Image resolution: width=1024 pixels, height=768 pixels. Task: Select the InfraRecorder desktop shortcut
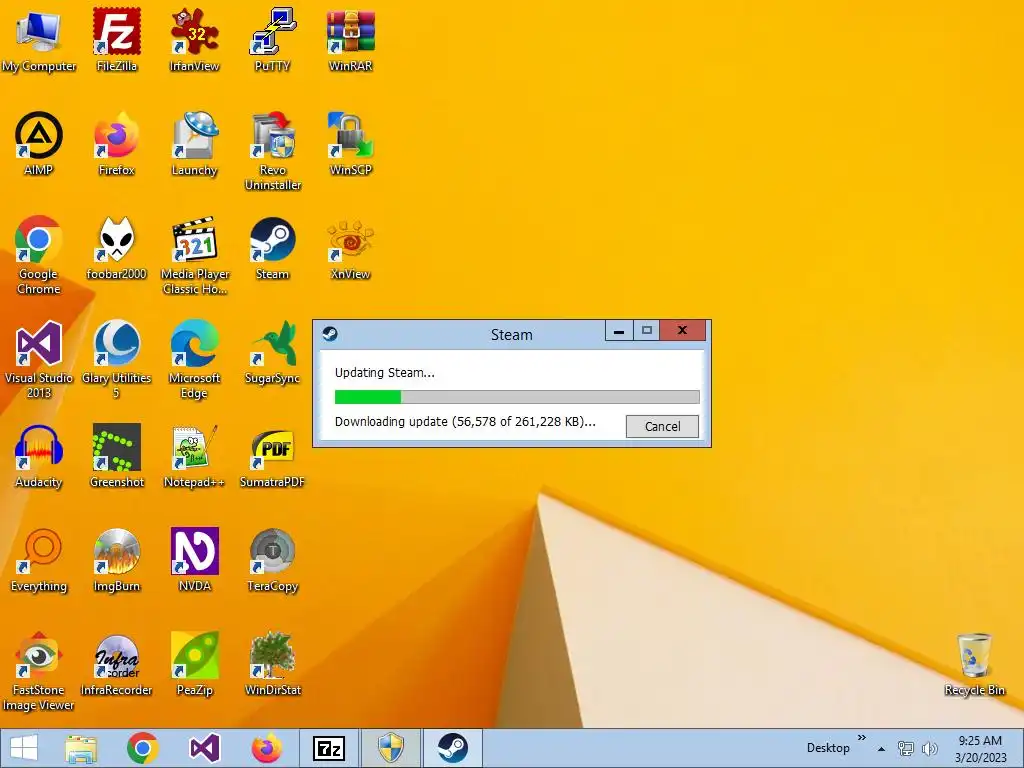point(116,664)
